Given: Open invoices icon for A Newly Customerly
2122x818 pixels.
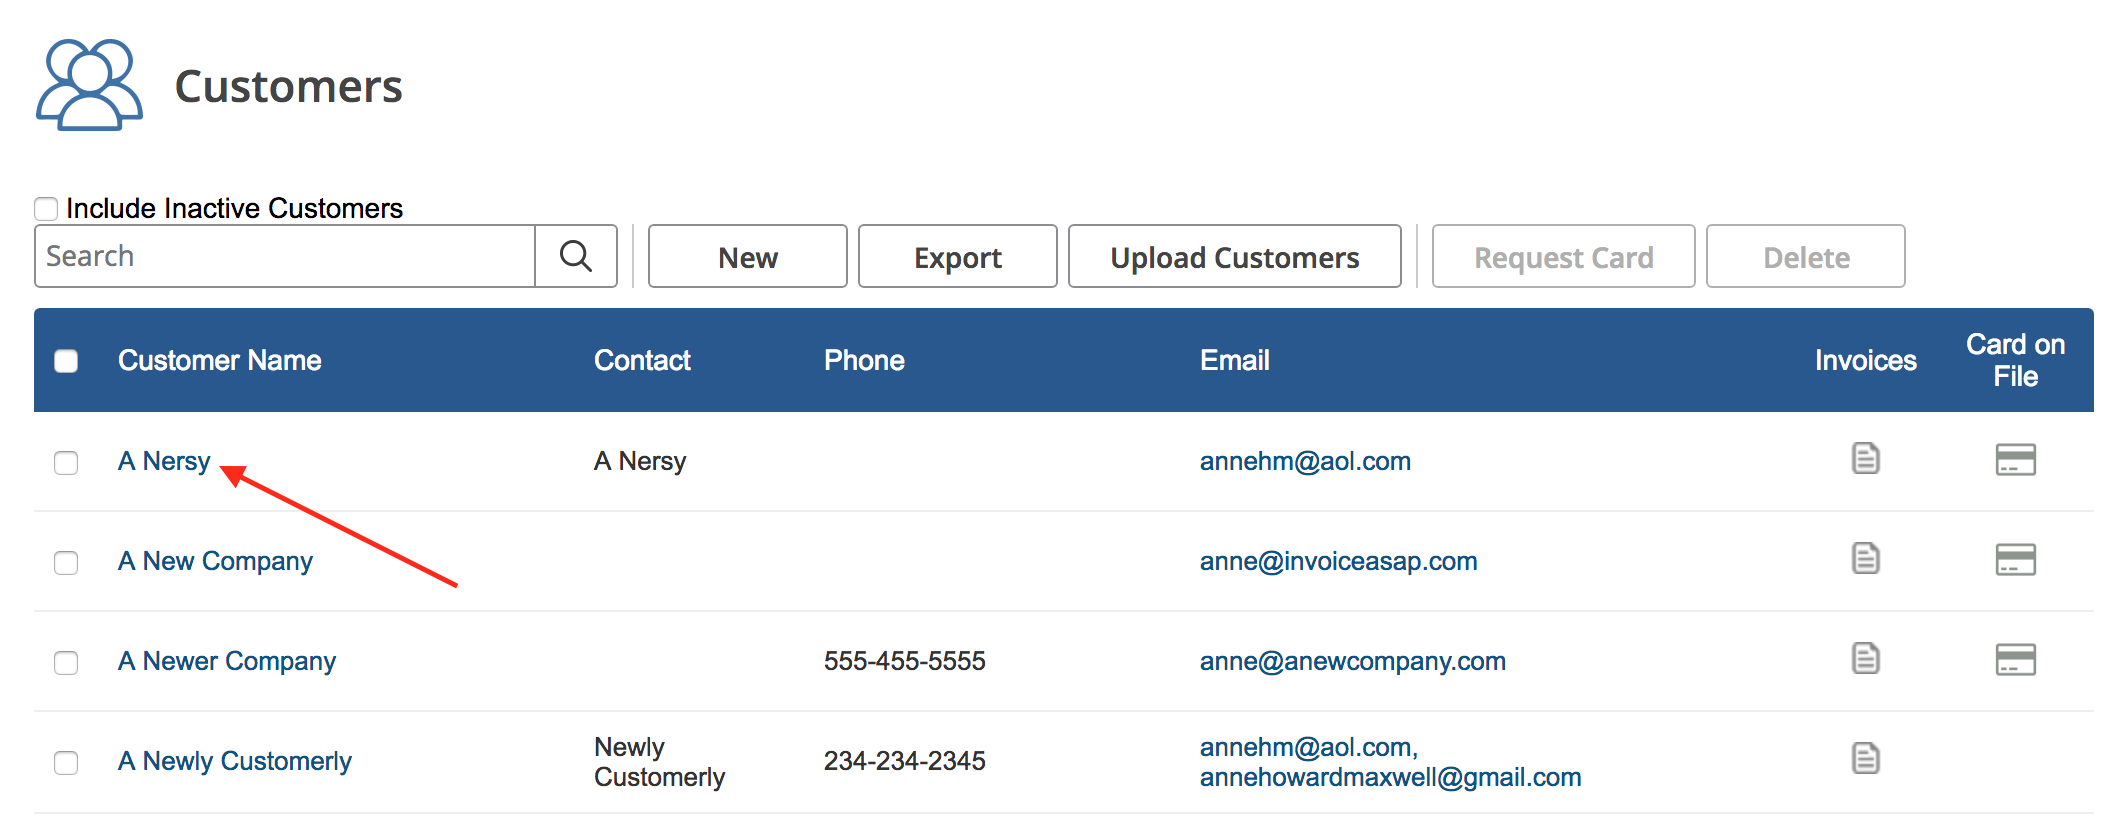Looking at the screenshot, I should [1865, 759].
